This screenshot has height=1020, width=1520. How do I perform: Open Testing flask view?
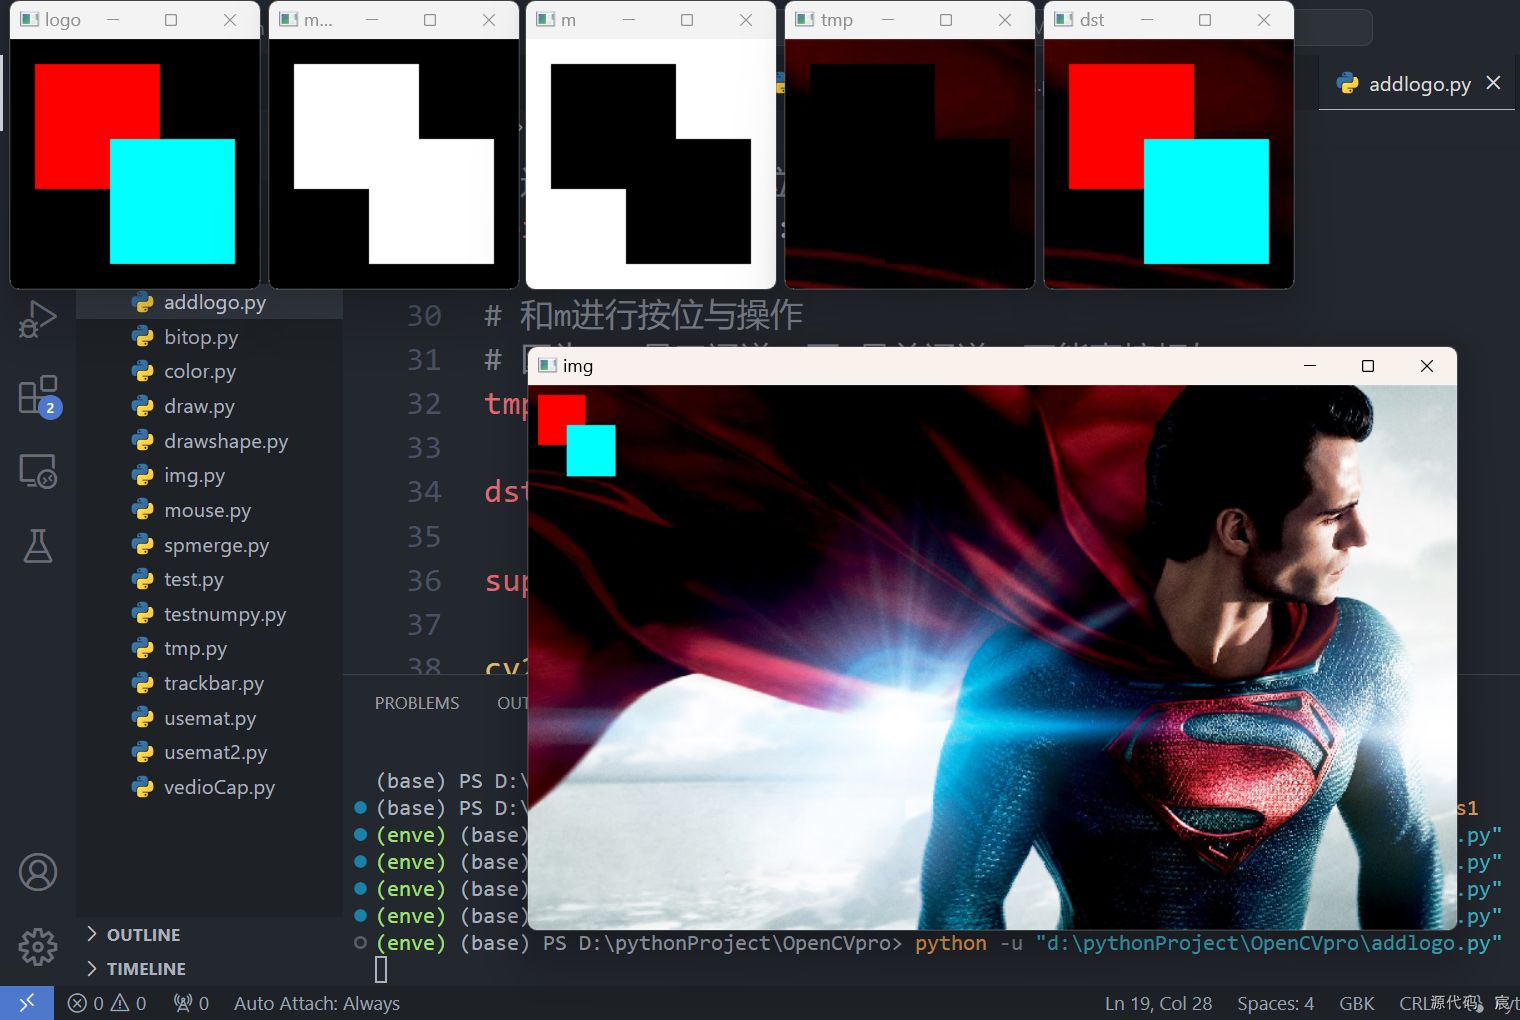(x=38, y=546)
